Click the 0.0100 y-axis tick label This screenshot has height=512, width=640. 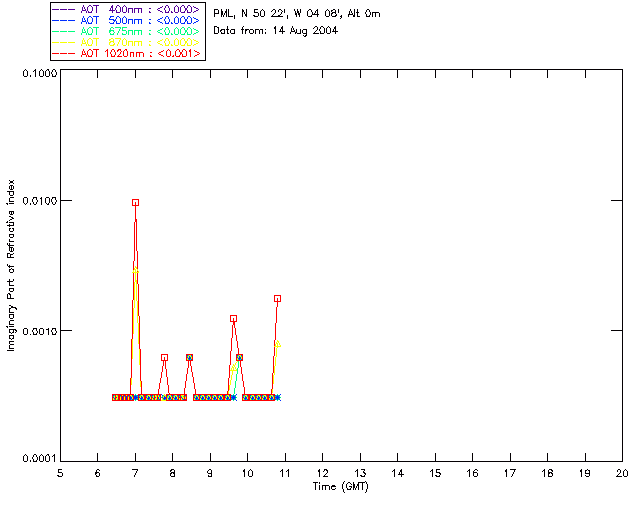40,201
